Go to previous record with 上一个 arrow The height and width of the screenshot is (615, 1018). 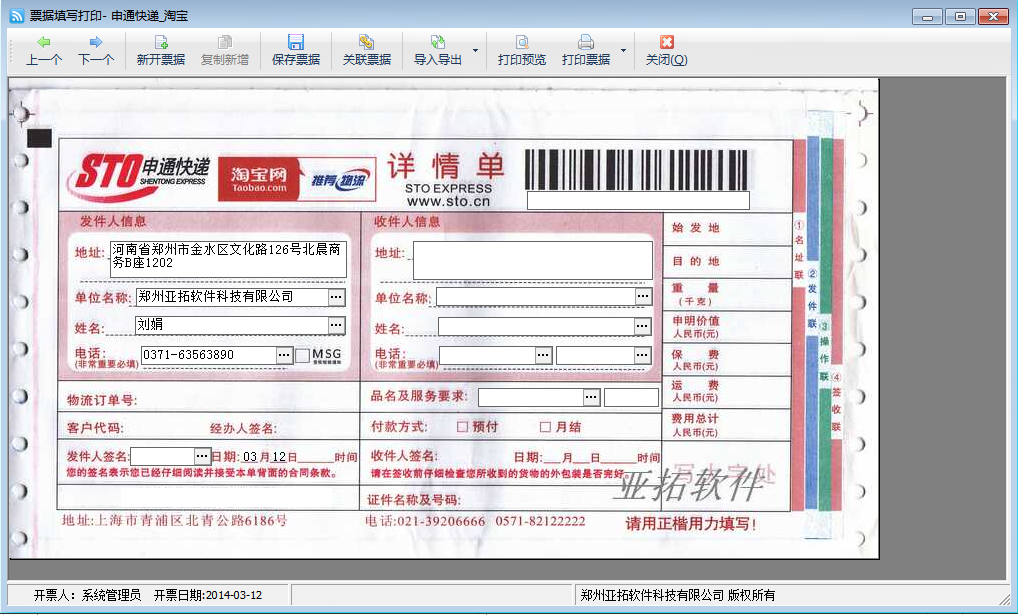point(43,51)
